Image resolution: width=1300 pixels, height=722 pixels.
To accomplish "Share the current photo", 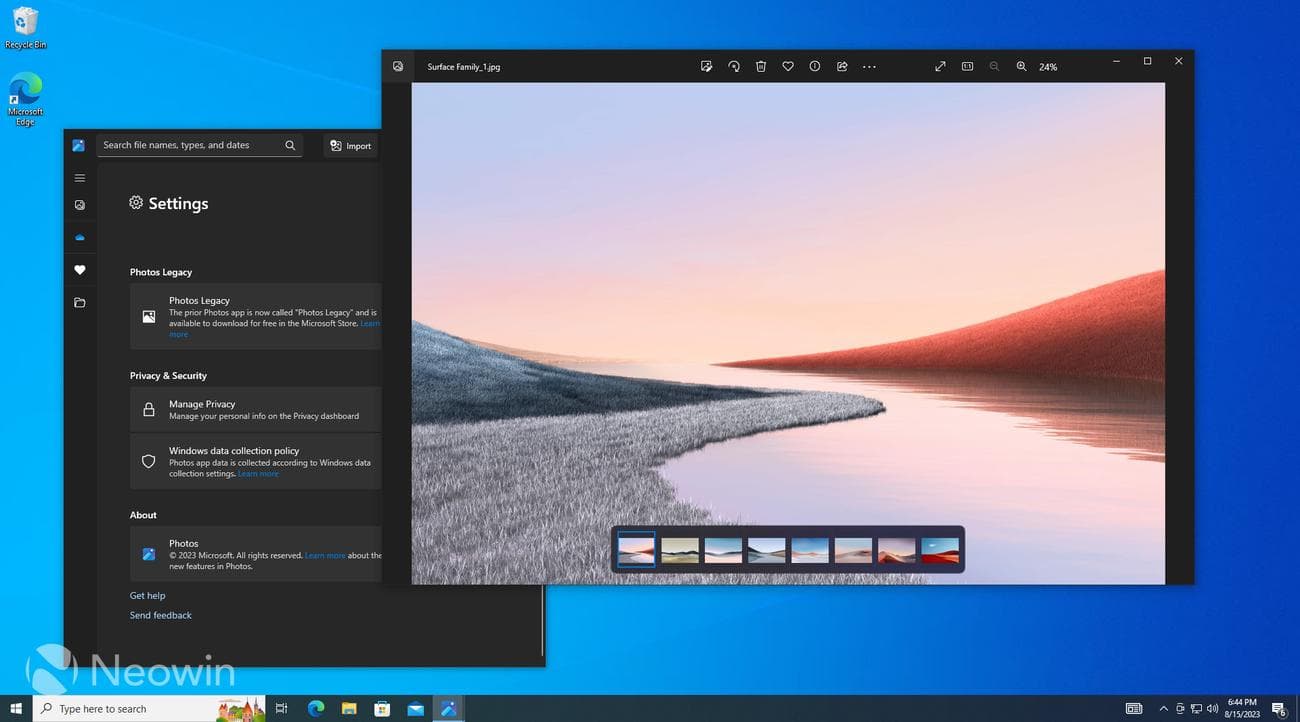I will [842, 66].
